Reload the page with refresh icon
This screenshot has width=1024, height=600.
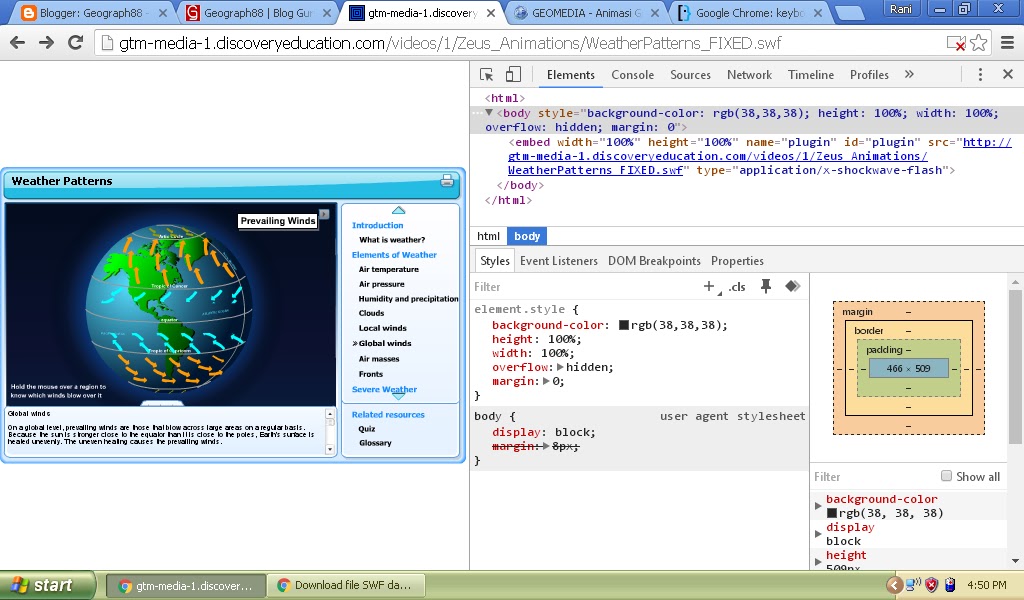pos(76,43)
